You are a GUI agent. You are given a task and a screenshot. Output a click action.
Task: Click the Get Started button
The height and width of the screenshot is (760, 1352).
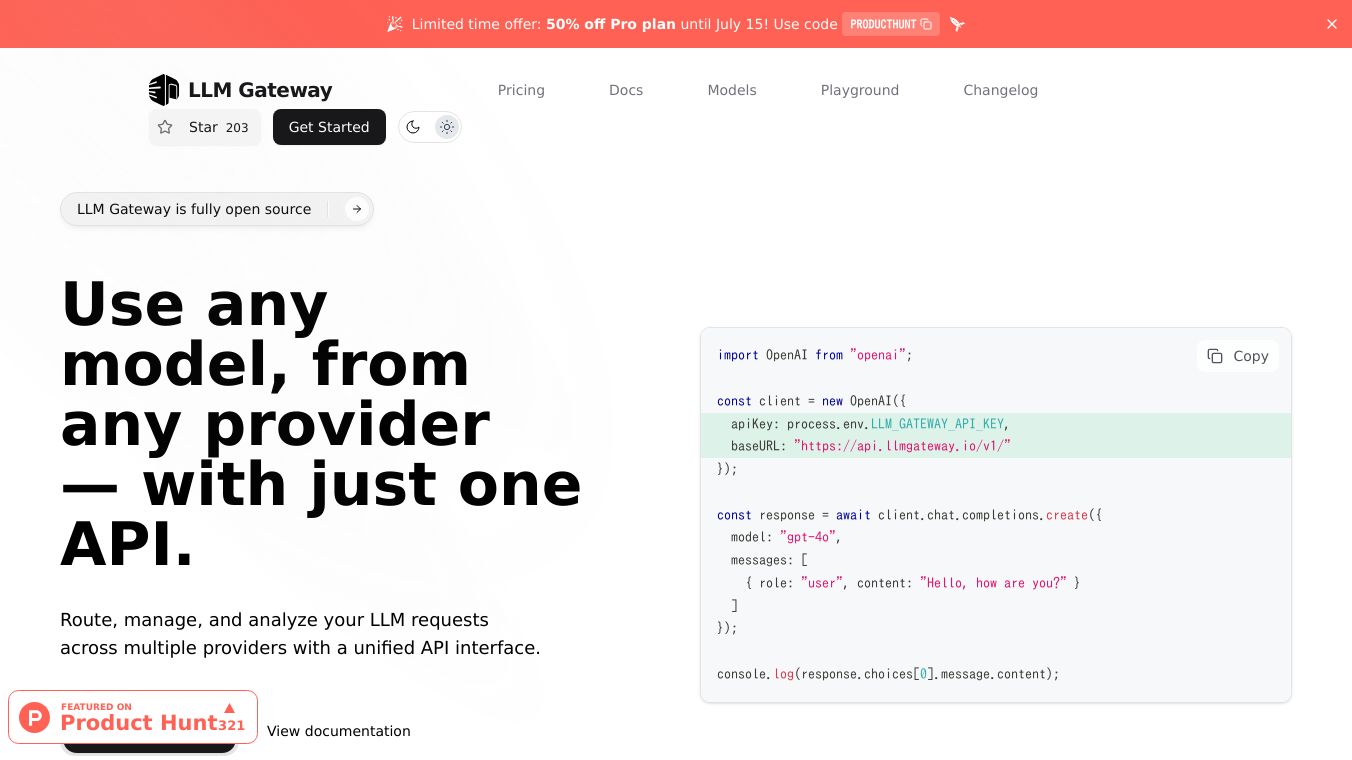pos(329,127)
